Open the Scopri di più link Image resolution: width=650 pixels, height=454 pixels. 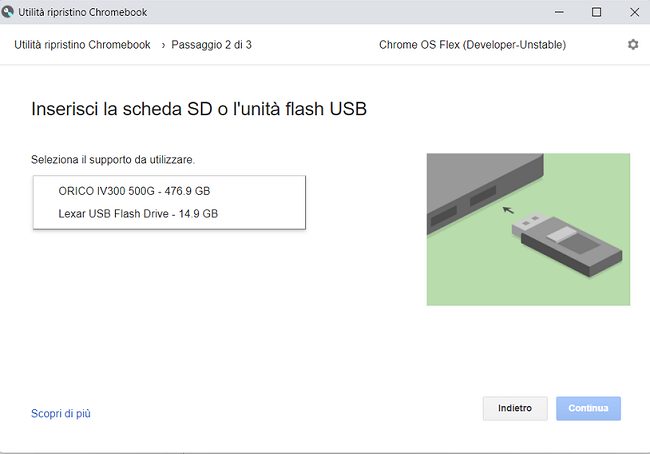[61, 413]
